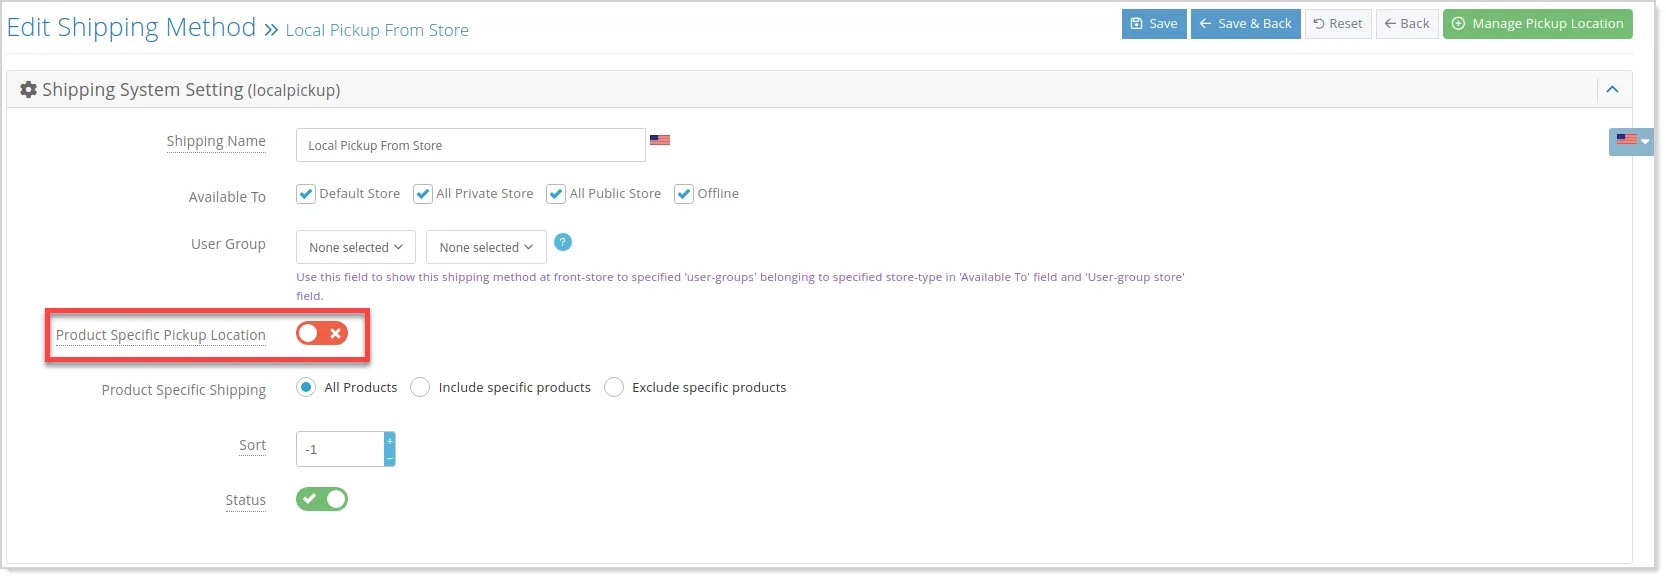This screenshot has height=579, width=1666.
Task: Uncheck the Default Store checkbox
Action: 306,194
